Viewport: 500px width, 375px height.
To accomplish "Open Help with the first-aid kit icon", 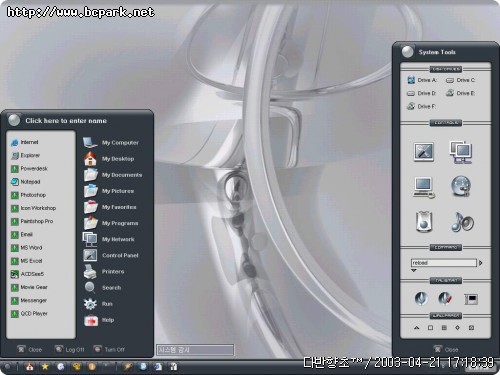I will point(99,320).
